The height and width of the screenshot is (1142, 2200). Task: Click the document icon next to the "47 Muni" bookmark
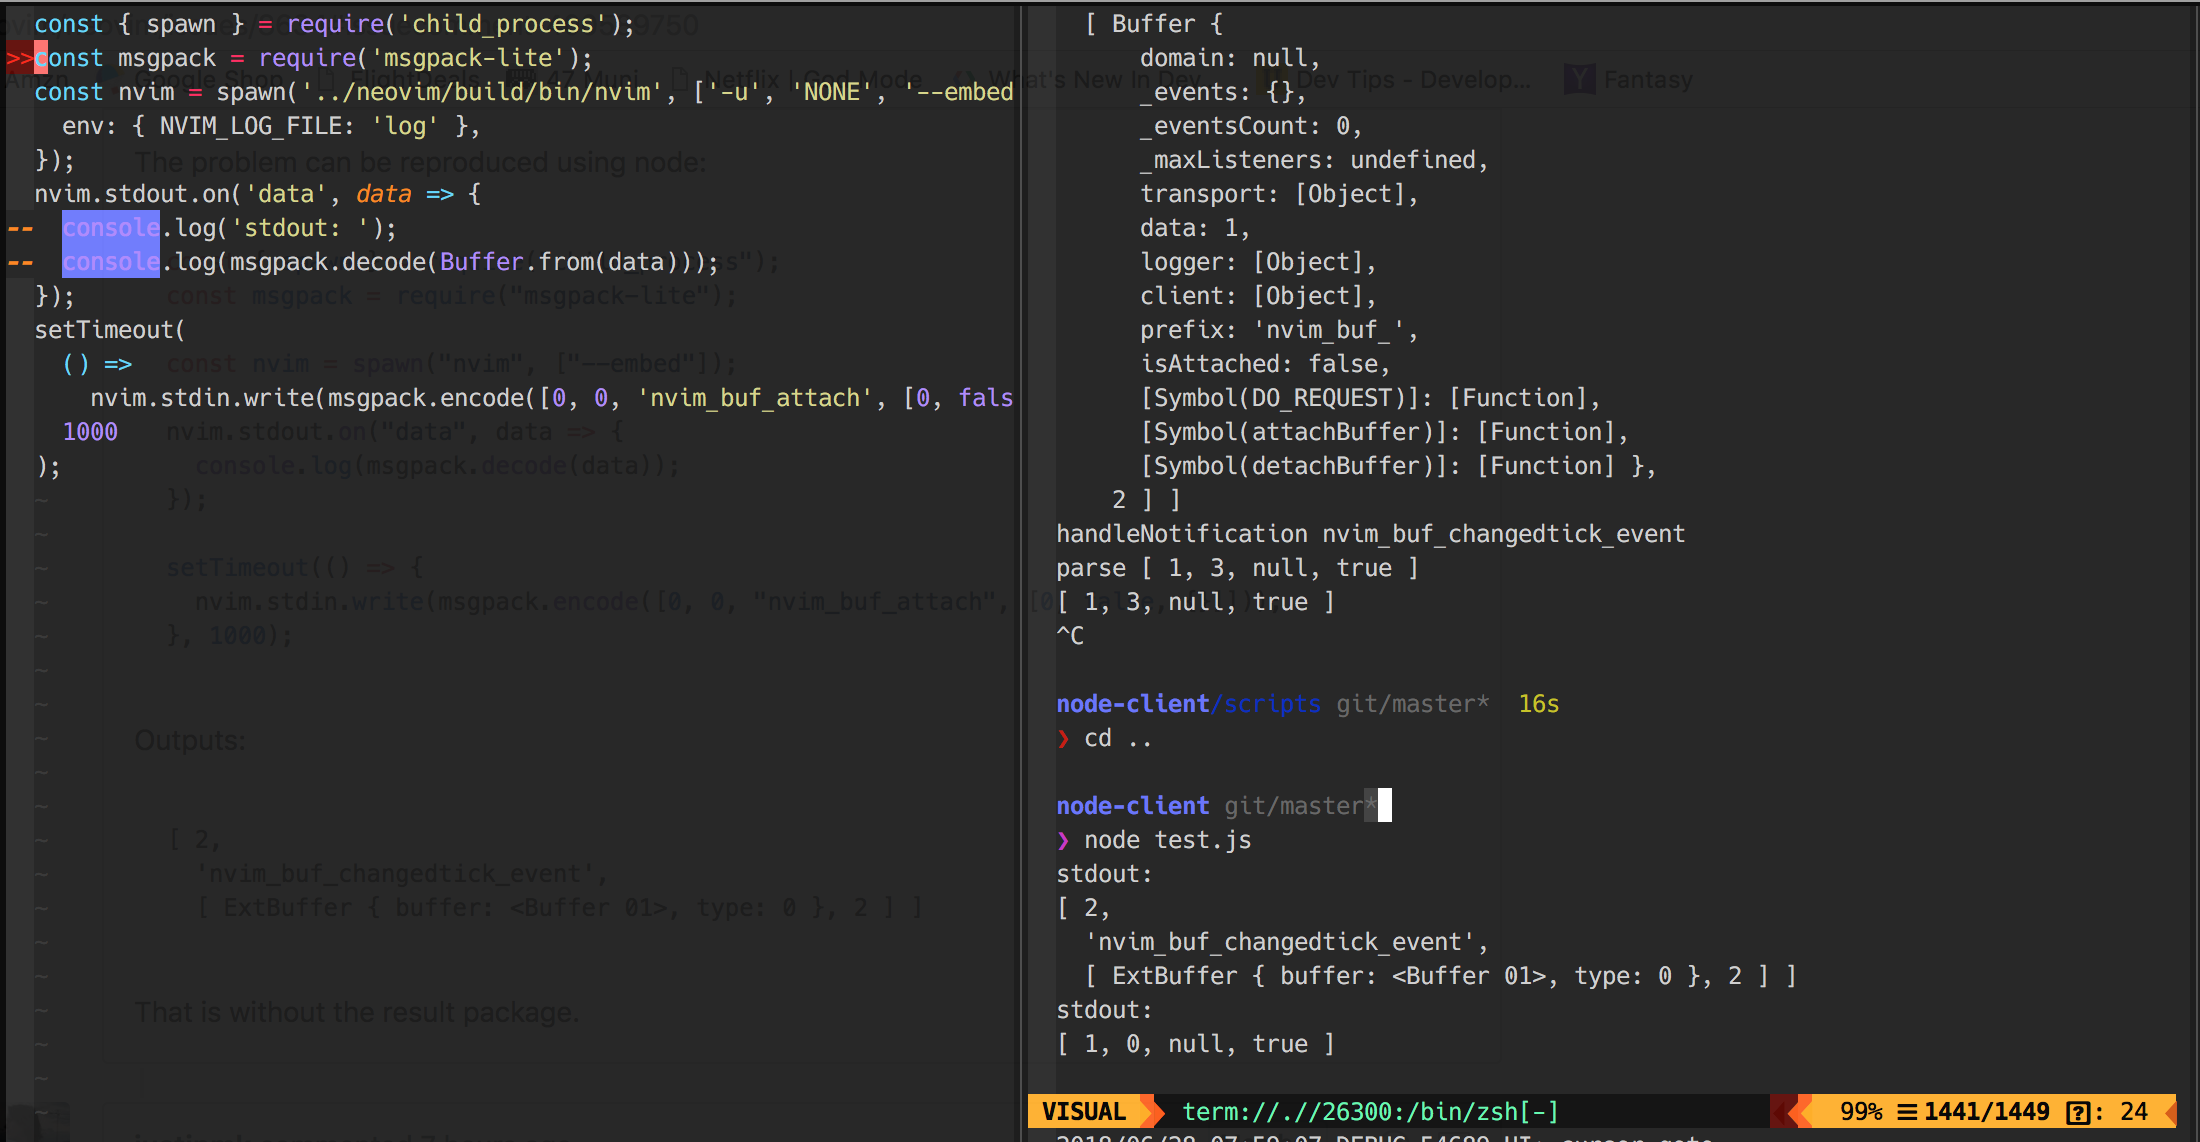tap(523, 79)
